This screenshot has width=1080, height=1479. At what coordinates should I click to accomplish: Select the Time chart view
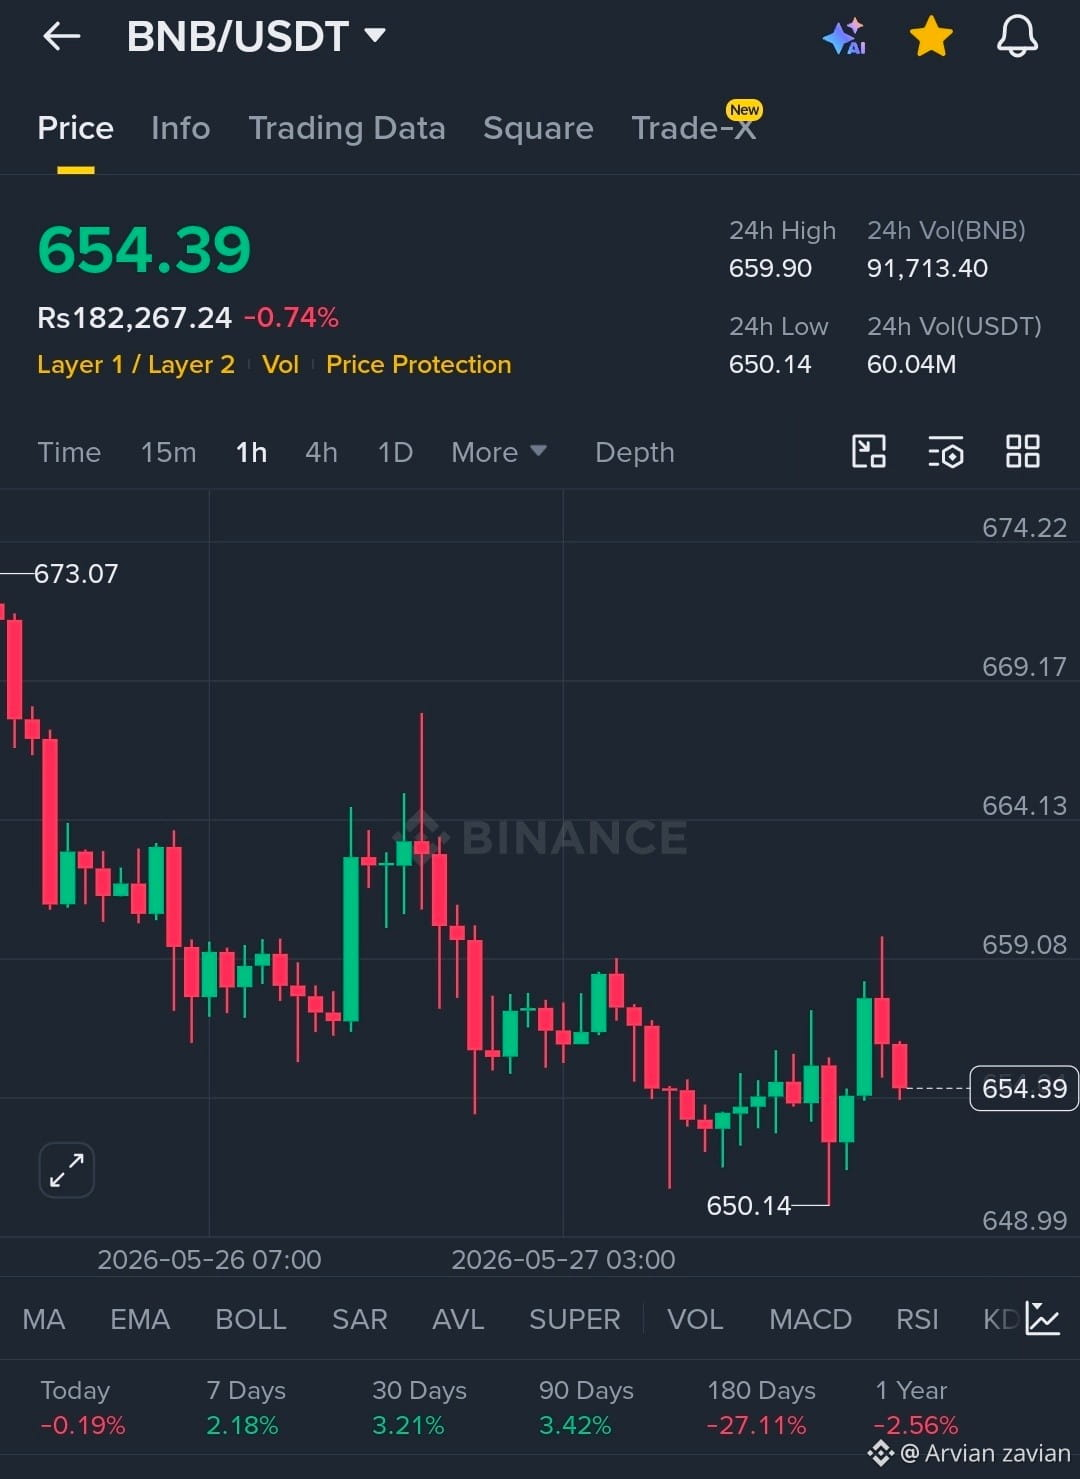pos(69,453)
